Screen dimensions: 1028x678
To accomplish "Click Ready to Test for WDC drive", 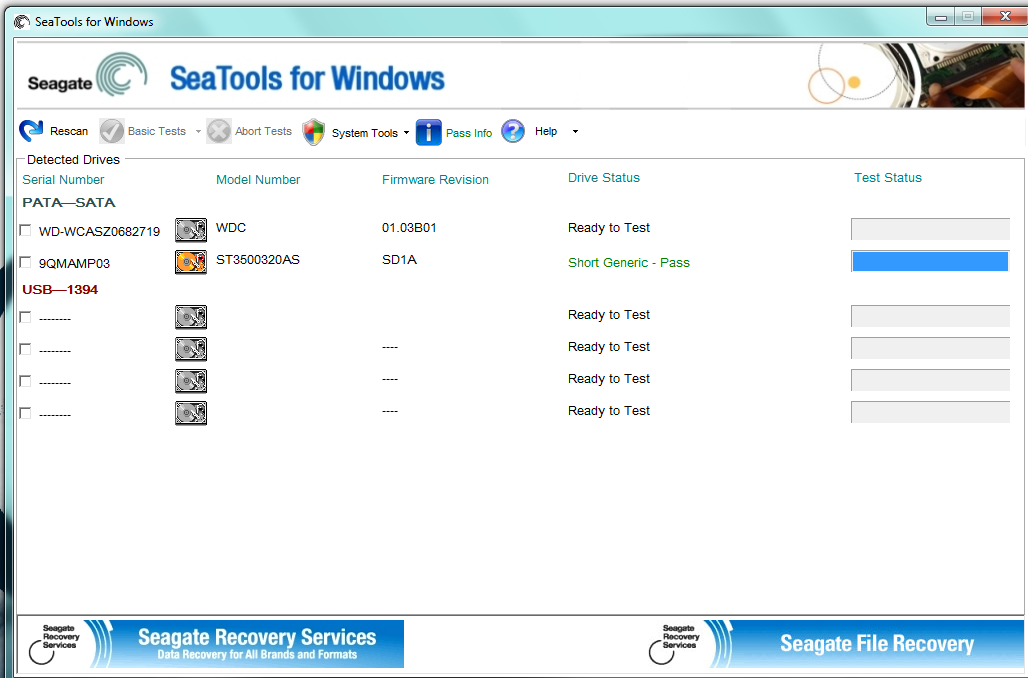I will (608, 228).
